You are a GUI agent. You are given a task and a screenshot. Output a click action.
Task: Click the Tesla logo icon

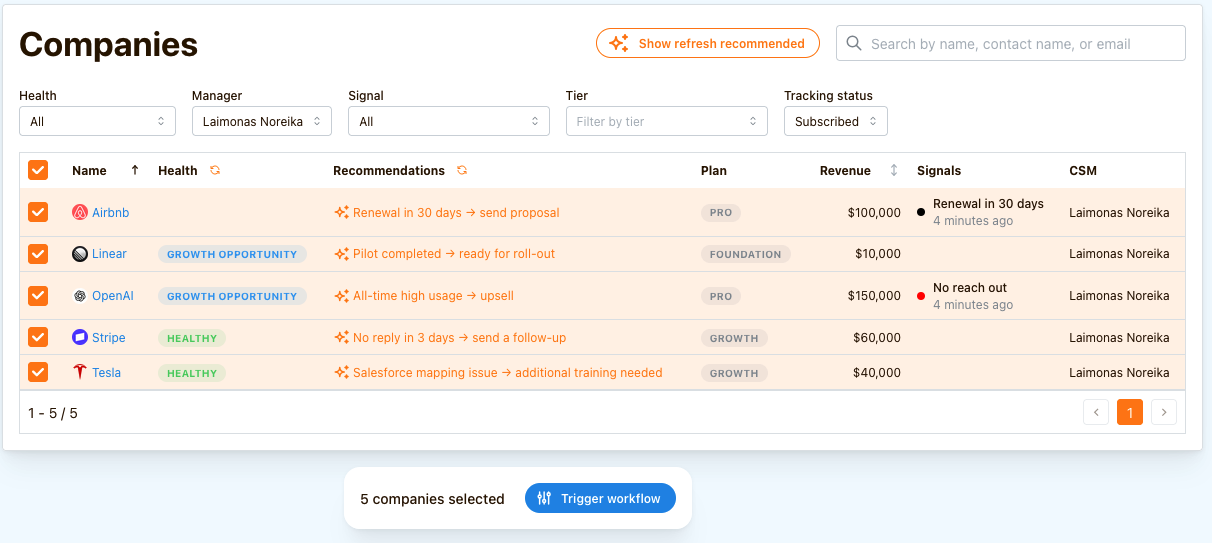80,373
